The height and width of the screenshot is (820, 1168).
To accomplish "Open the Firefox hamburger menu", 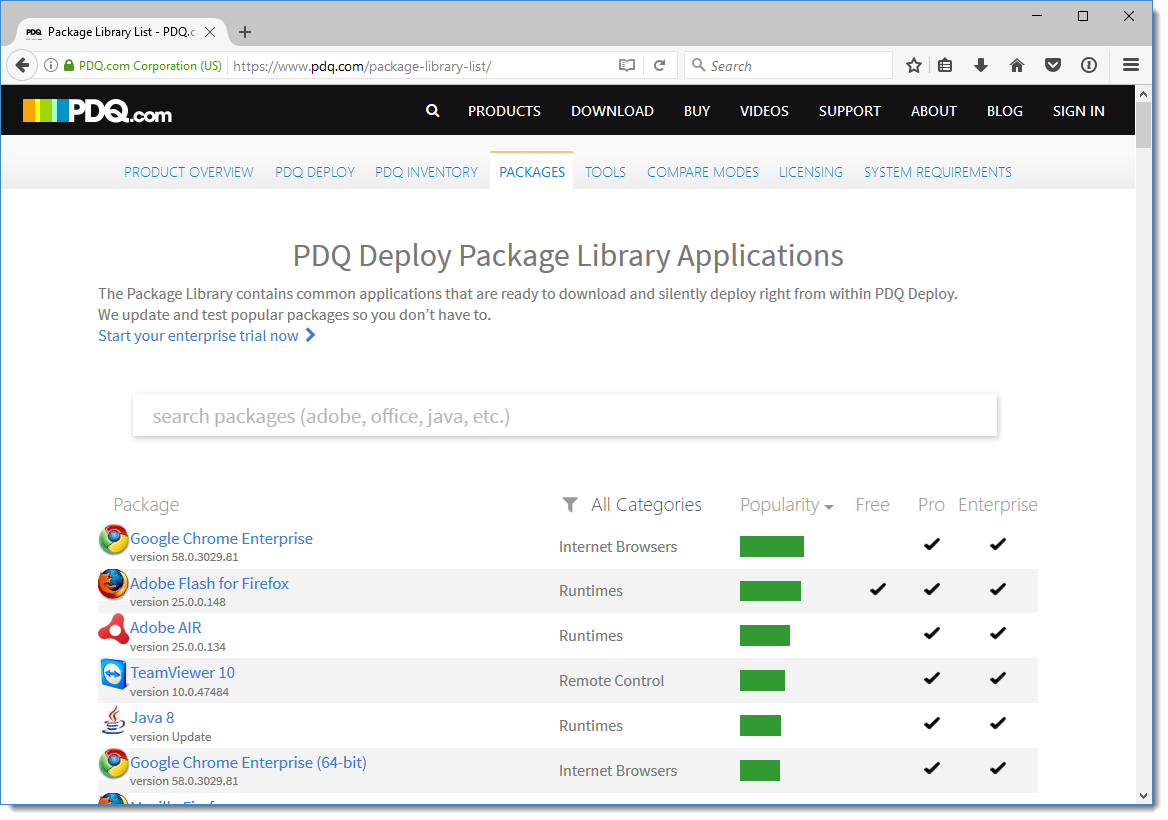I will click(x=1131, y=66).
